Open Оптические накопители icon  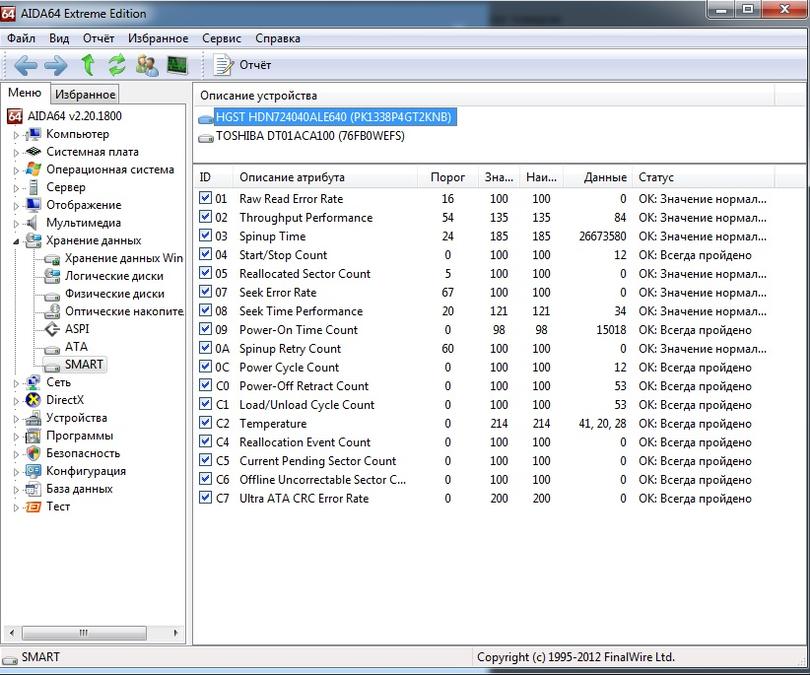[52, 311]
